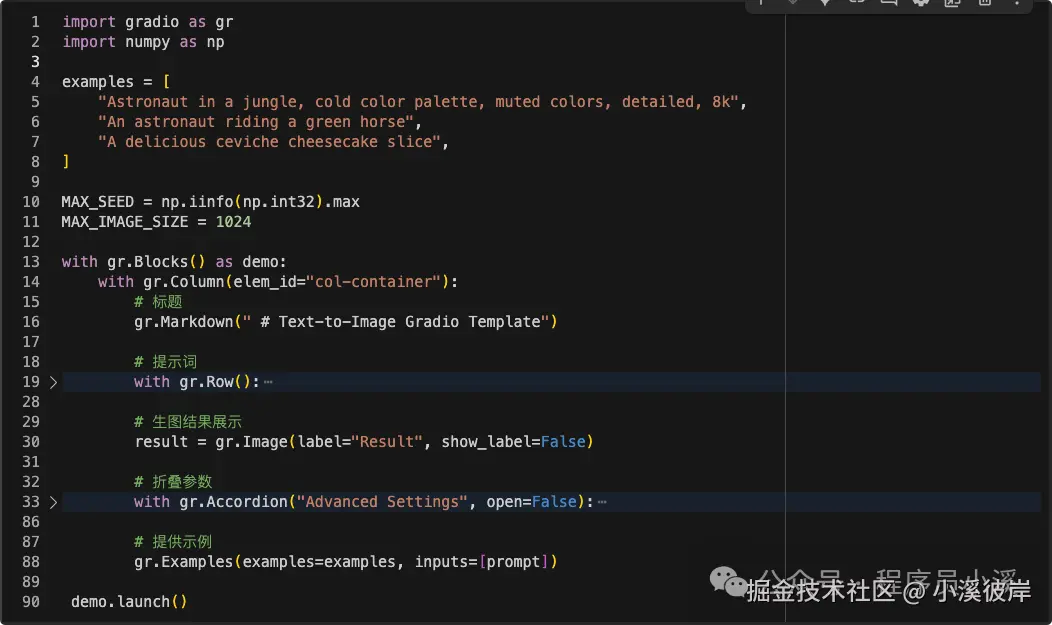Click 'gradio' in the first import line
Image resolution: width=1052 pixels, height=625 pixels.
[152, 22]
